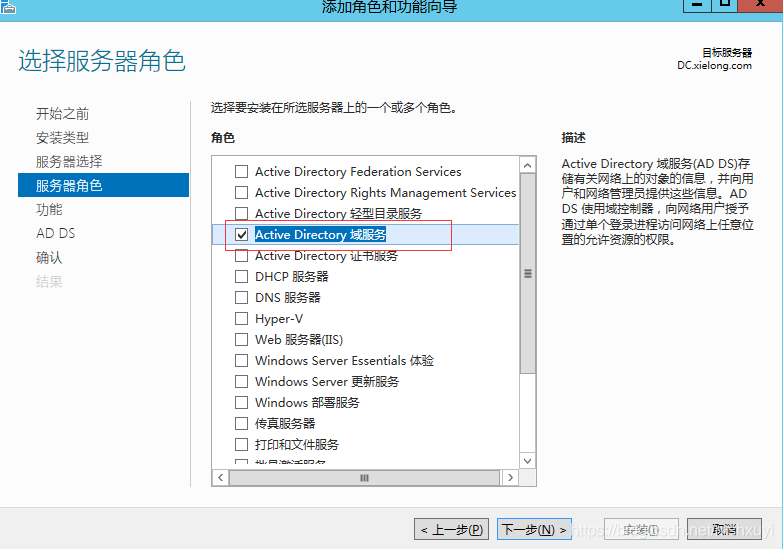Go to 开始之前 wizard step

pos(62,114)
